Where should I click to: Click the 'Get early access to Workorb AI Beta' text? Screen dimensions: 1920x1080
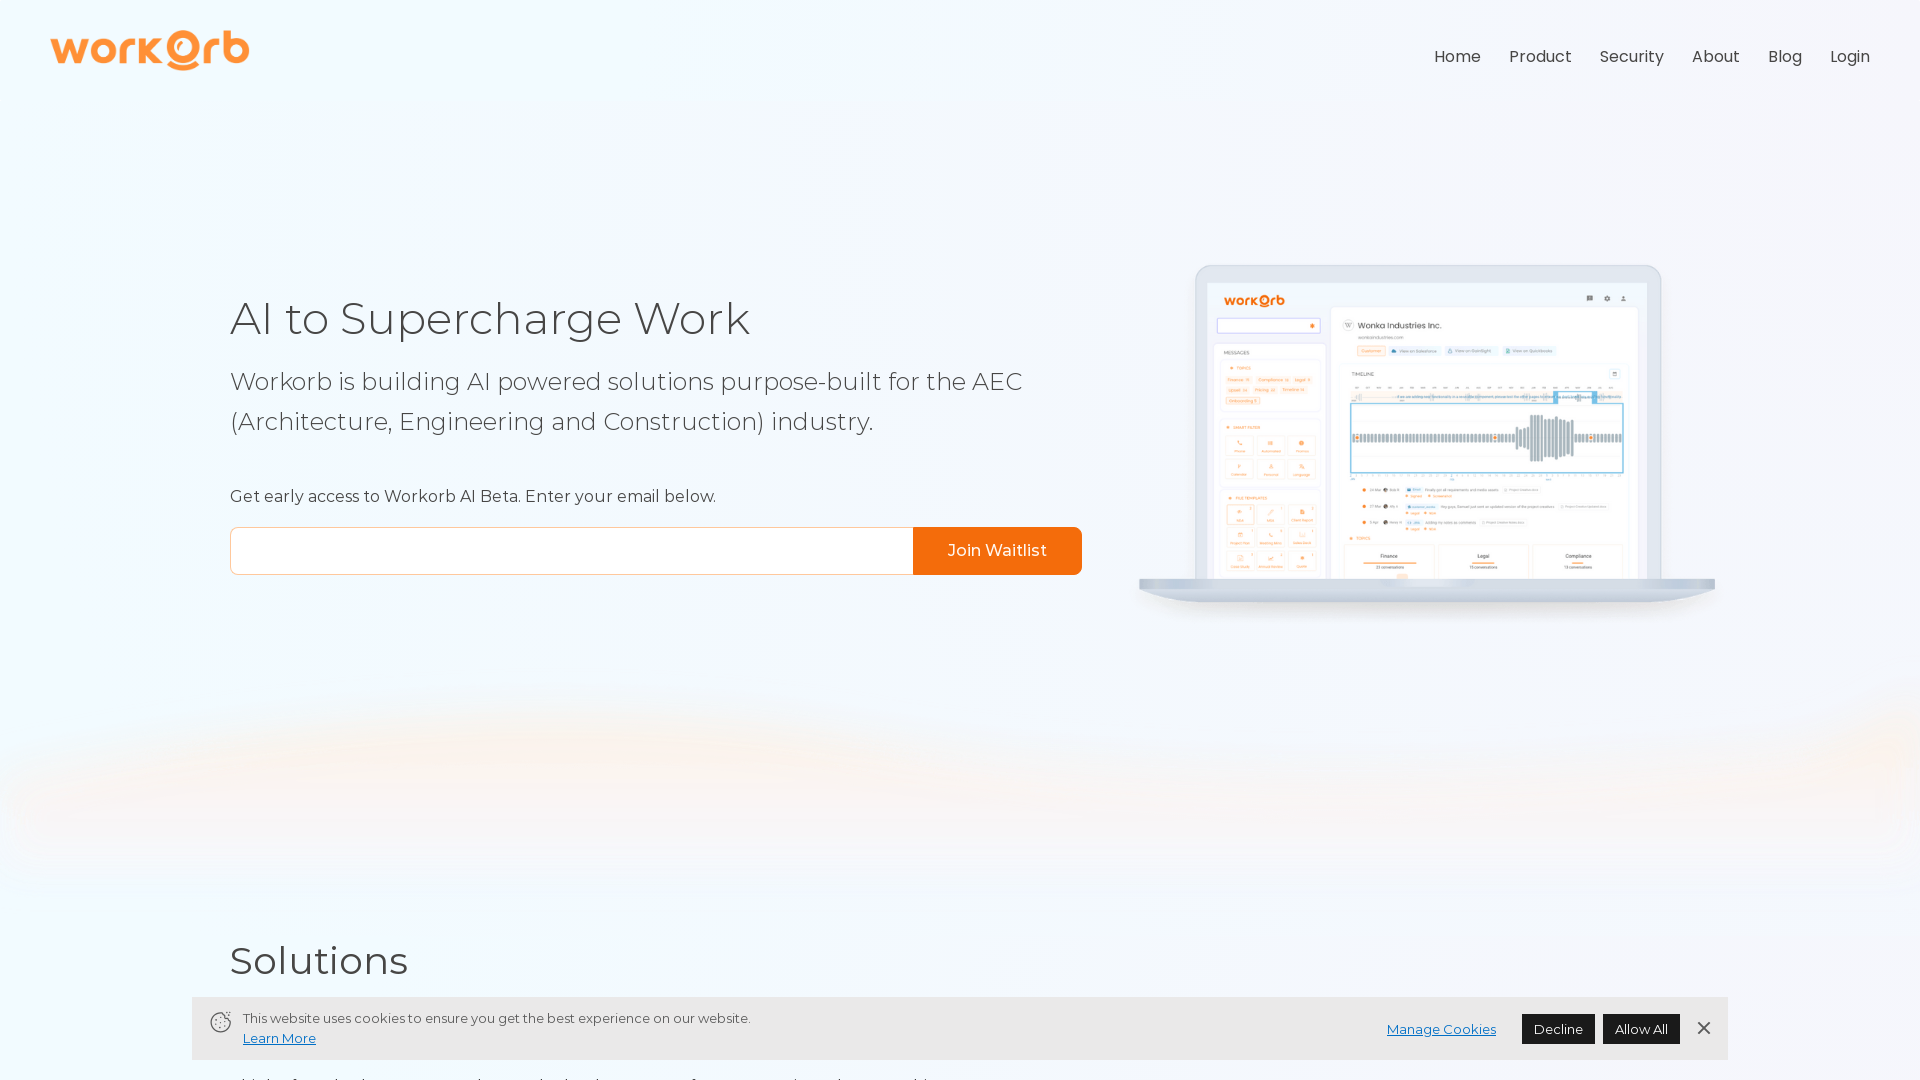click(x=473, y=497)
